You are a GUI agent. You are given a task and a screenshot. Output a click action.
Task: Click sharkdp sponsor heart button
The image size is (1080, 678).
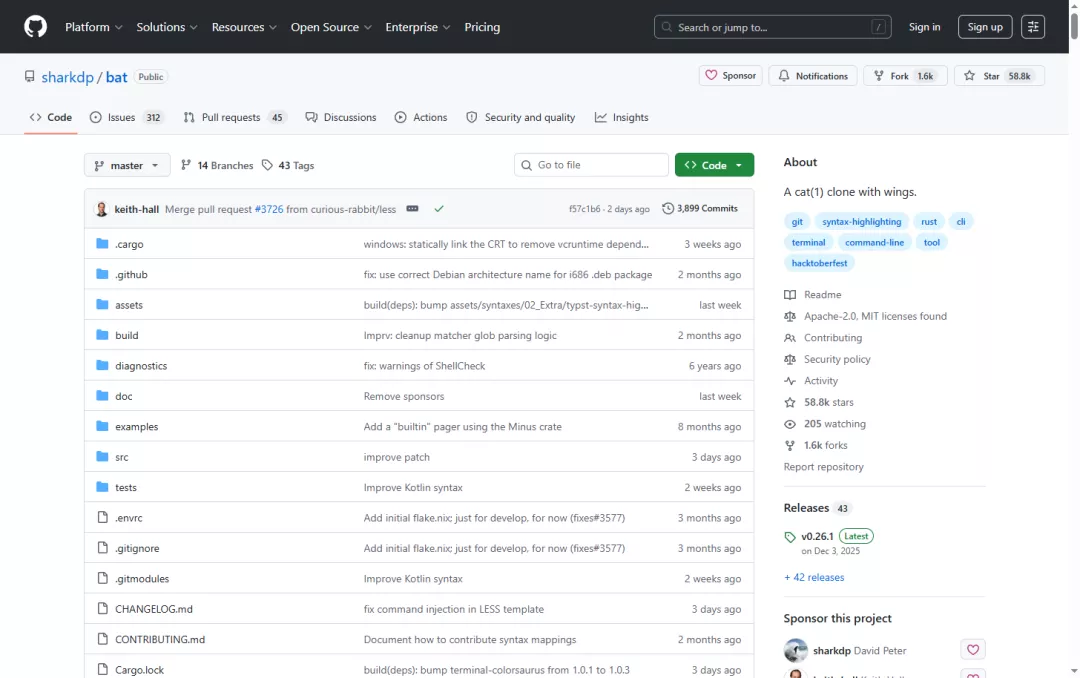pyautogui.click(x=973, y=650)
